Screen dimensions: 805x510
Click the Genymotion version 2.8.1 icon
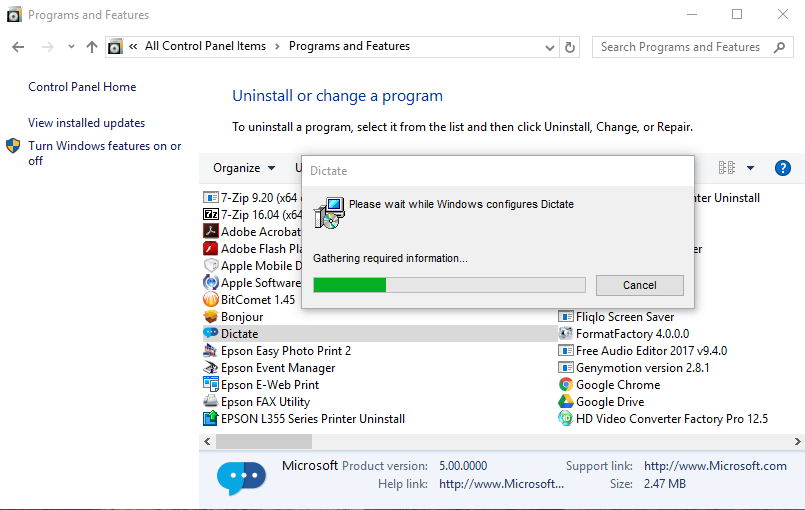(x=565, y=367)
